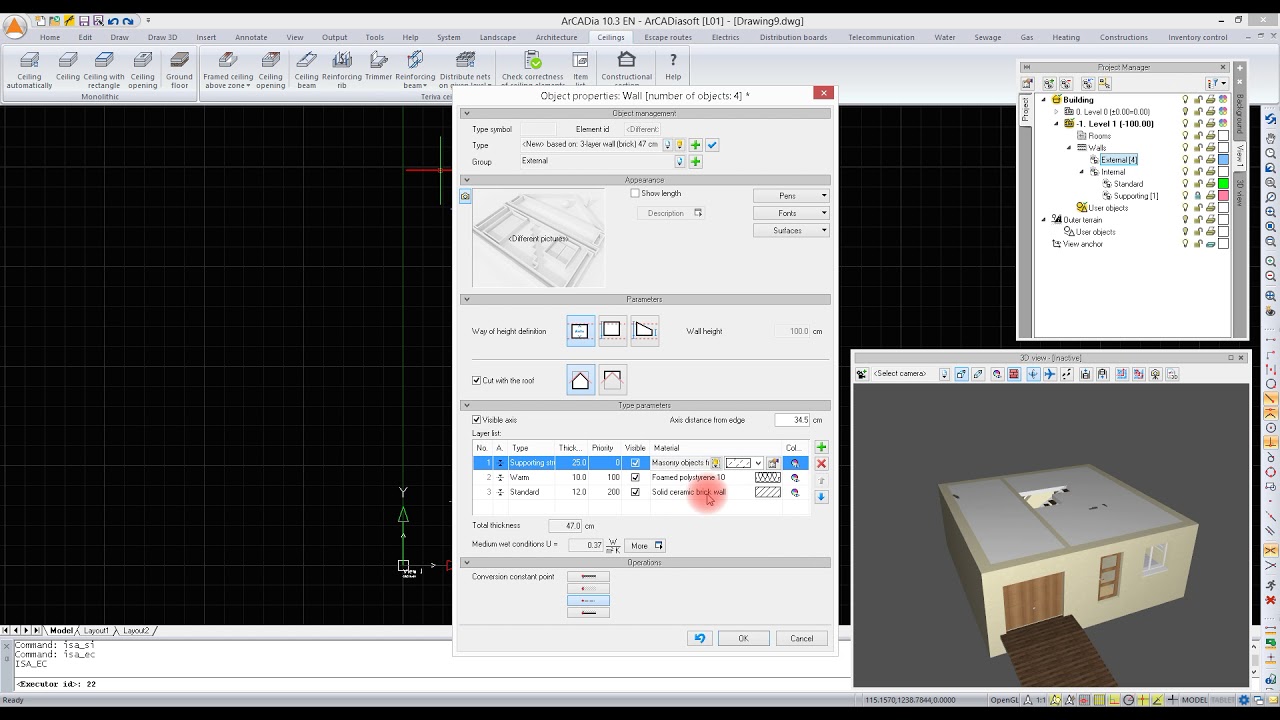Open the Fonts dropdown
This screenshot has height=720, width=1280.
pos(791,213)
